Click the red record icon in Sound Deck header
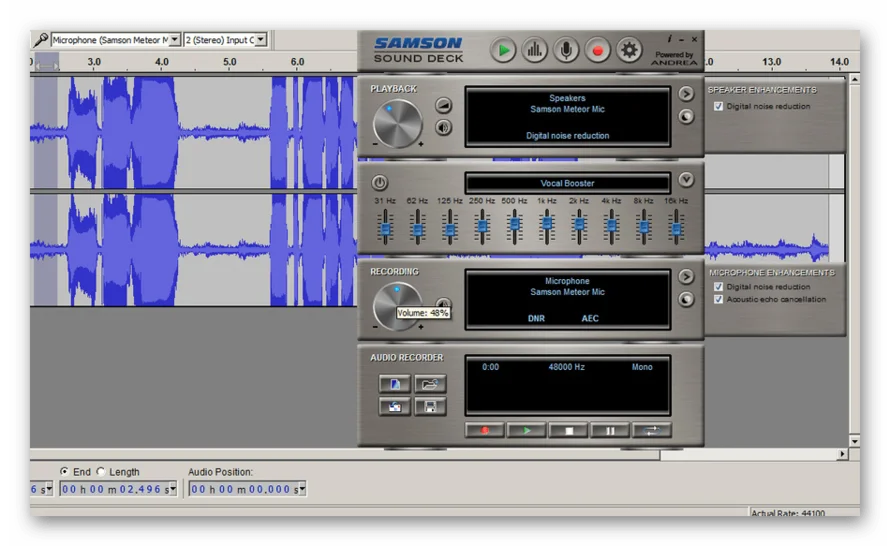Screen dimensions: 890x546 tap(597, 51)
